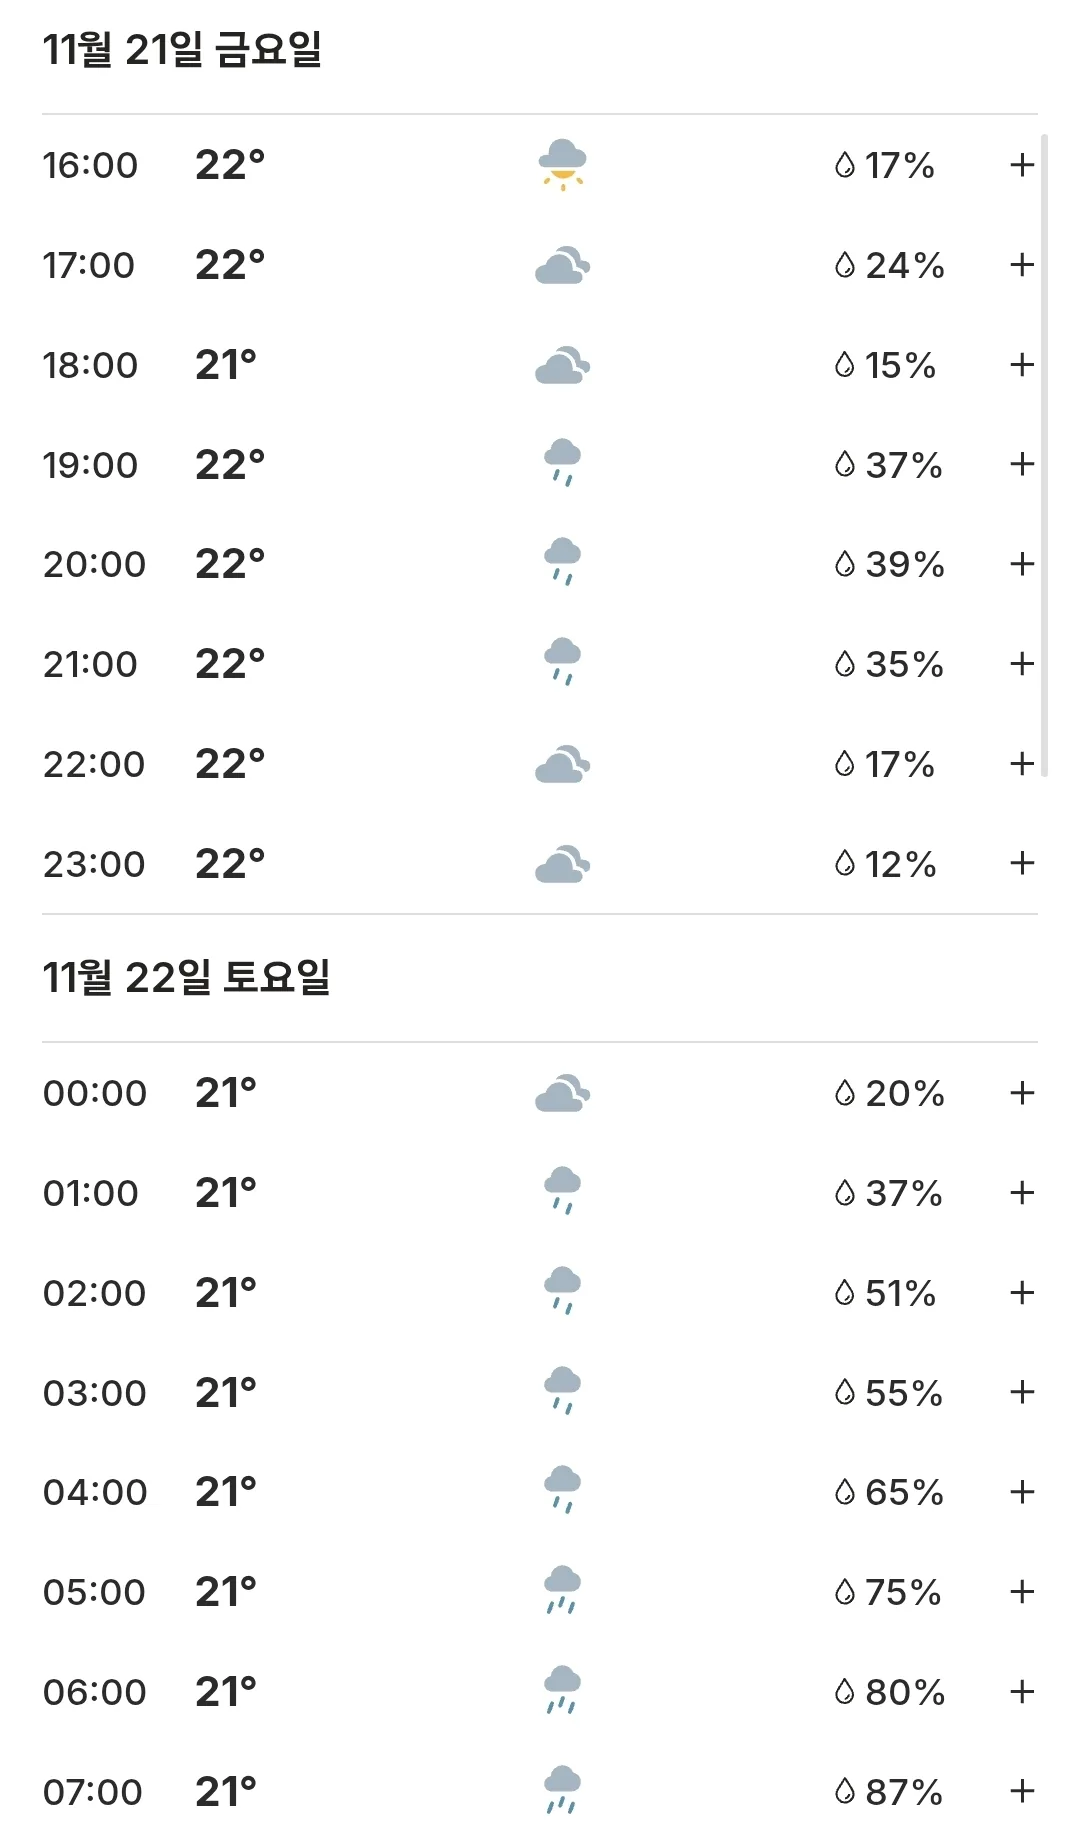1079x1833 pixels.
Task: Open details for 01:00 with plus
Action: coord(1022,1193)
